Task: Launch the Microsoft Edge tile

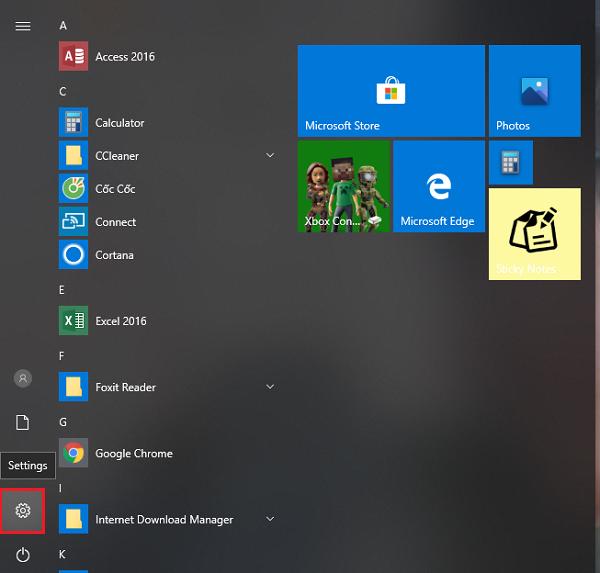Action: tap(439, 186)
